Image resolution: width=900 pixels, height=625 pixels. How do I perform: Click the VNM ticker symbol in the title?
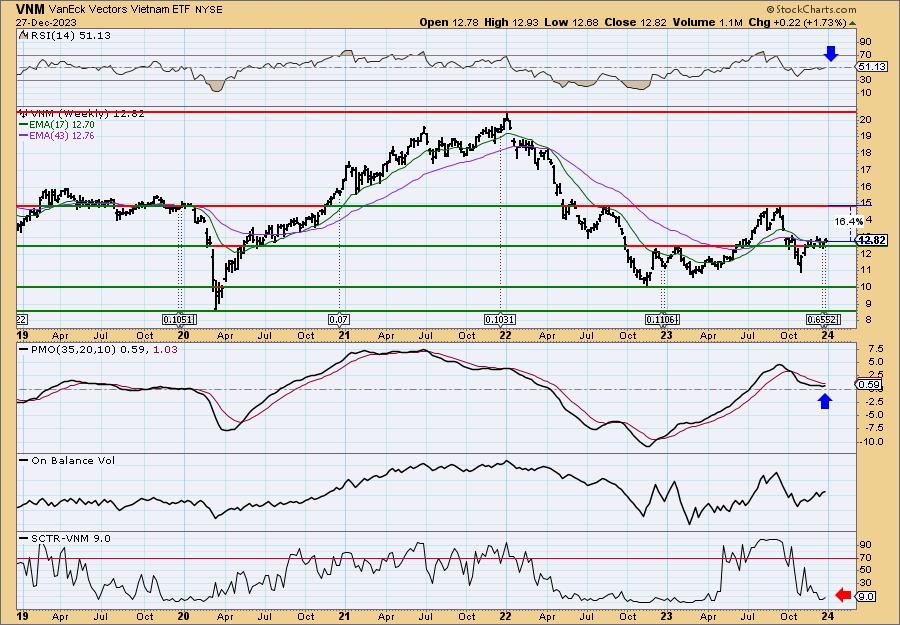click(30, 9)
